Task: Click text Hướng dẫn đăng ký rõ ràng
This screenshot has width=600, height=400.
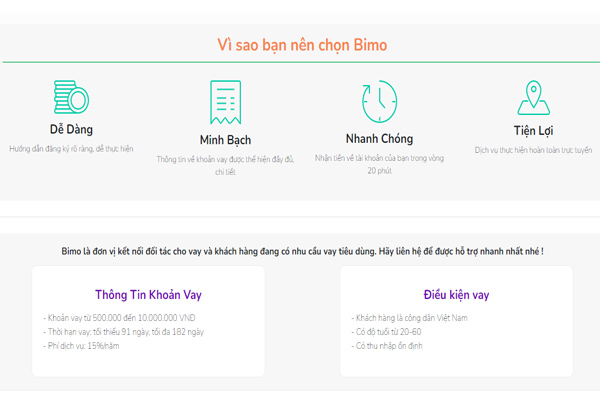Action: click(71, 149)
